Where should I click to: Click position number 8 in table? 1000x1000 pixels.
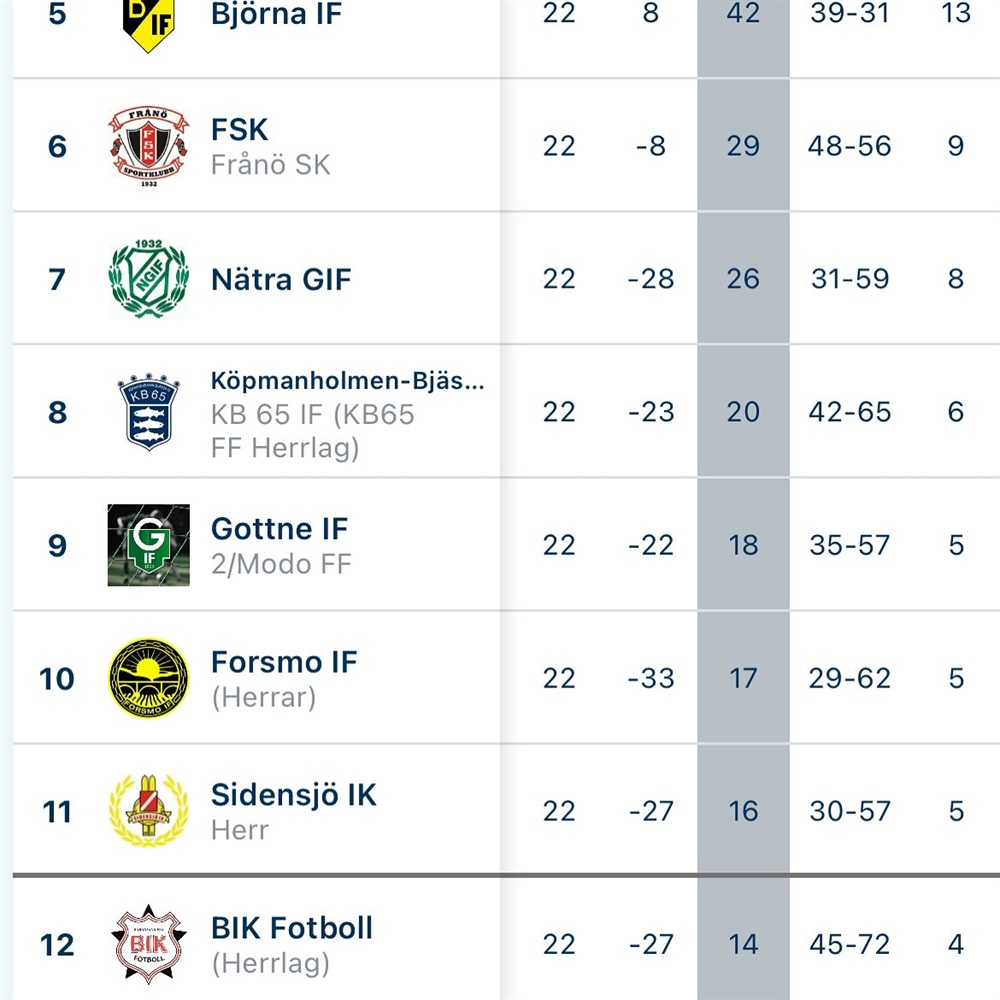tap(57, 412)
